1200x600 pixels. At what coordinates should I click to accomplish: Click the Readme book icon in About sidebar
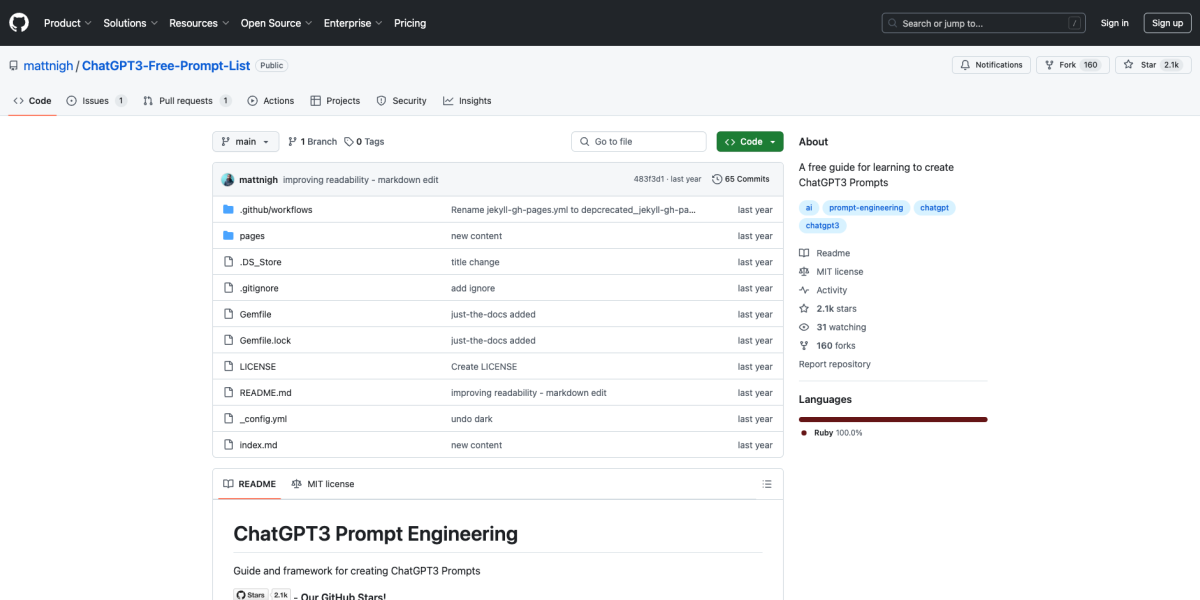(x=804, y=252)
